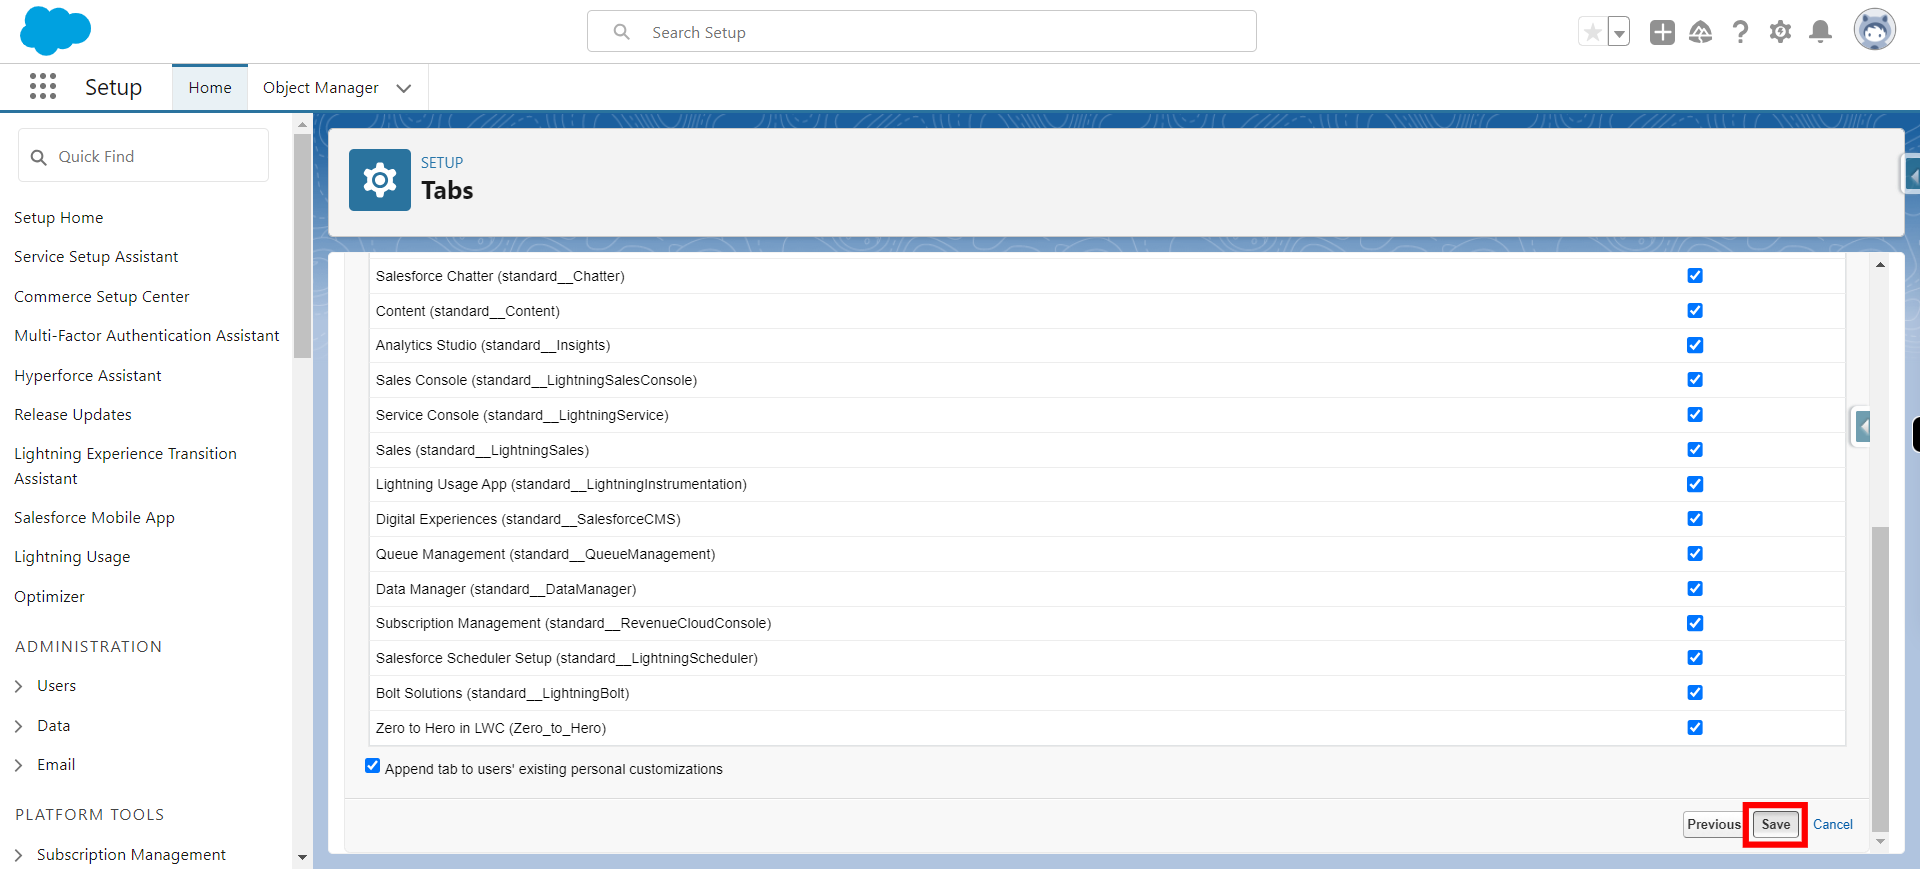Toggle the Bolt Solutions checkbox
Screen dimensions: 1920x869
pos(1695,693)
